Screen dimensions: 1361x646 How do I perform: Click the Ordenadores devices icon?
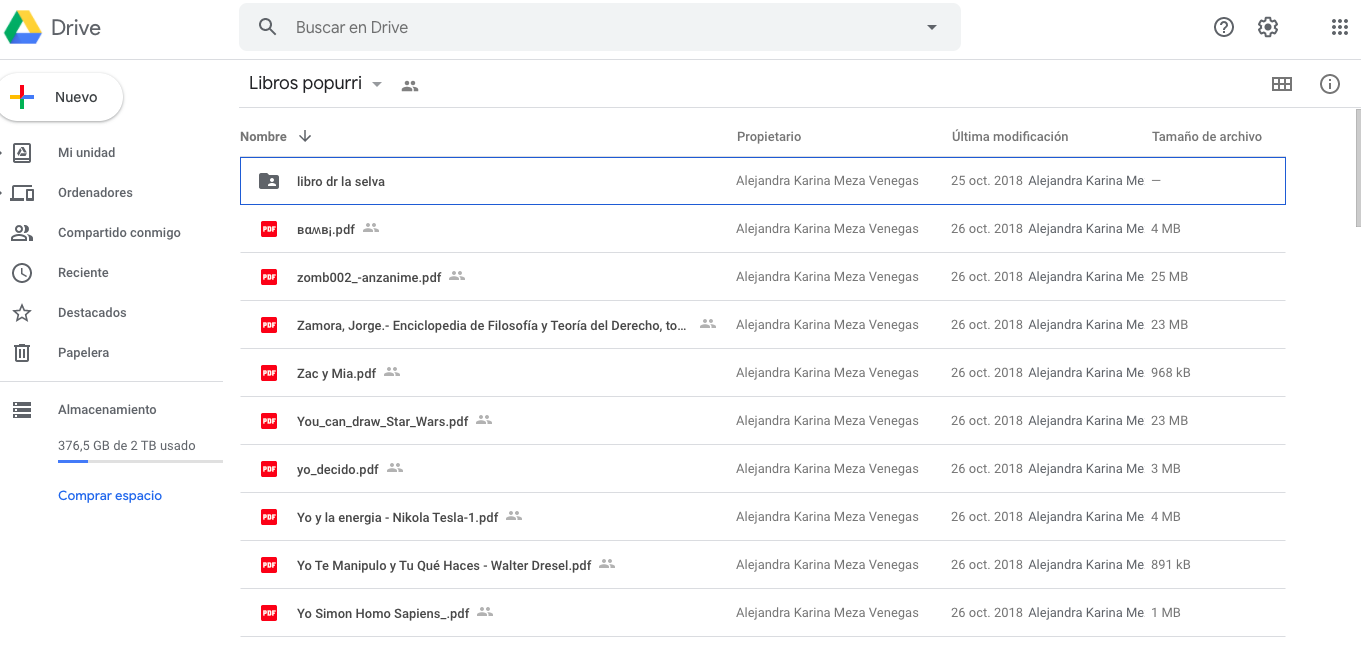22,193
